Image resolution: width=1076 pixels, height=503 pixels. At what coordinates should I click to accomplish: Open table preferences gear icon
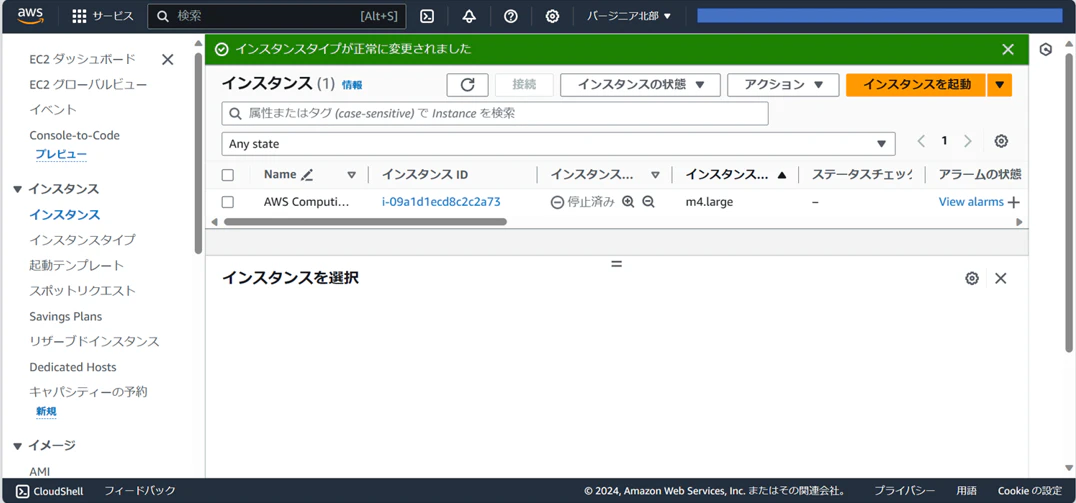(1001, 141)
